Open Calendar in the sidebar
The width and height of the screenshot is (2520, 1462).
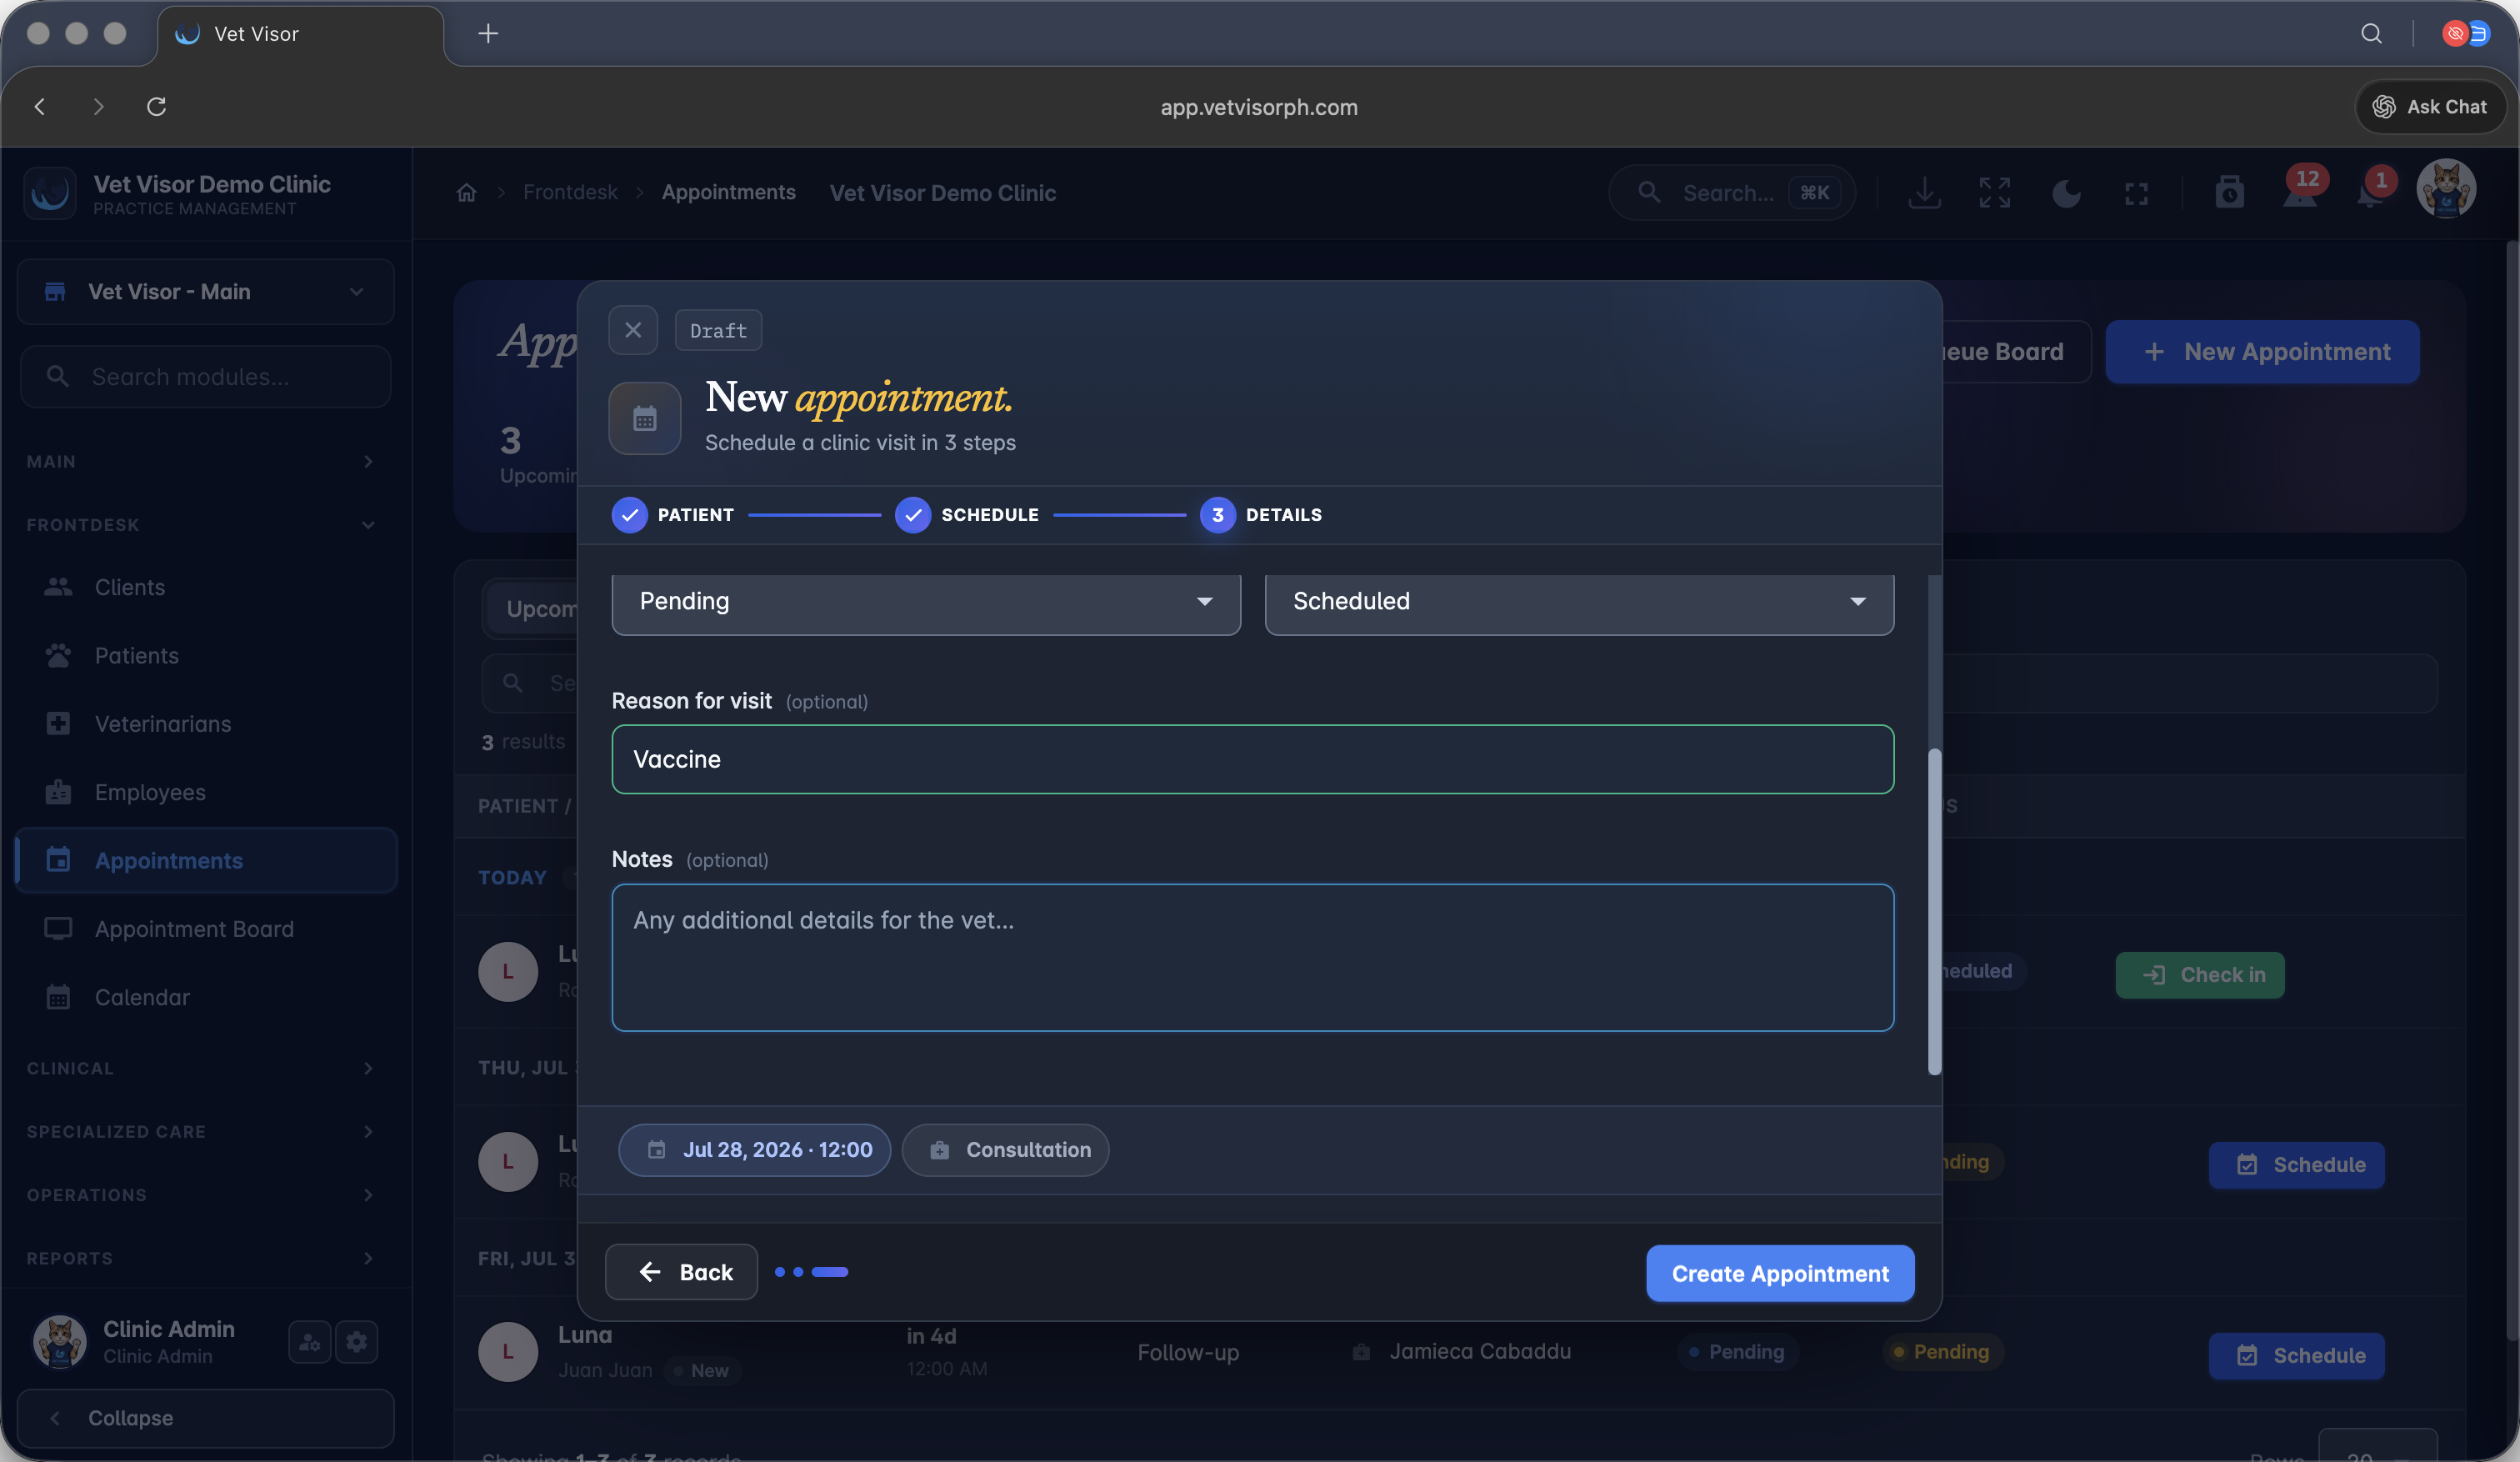[x=206, y=997]
